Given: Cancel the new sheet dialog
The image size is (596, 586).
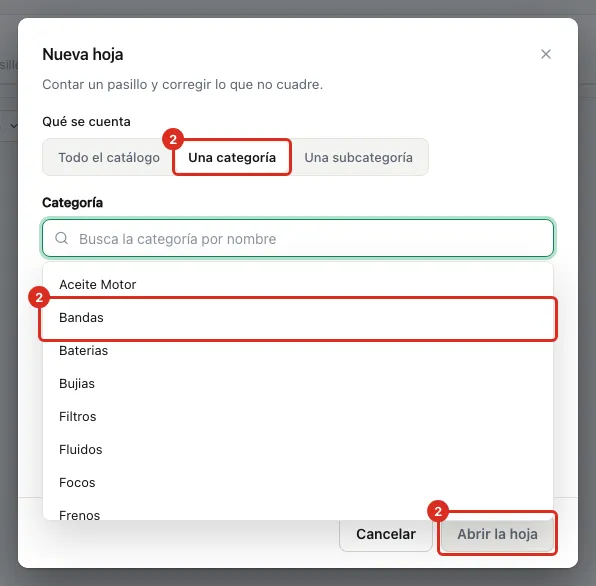Looking at the screenshot, I should 386,534.
